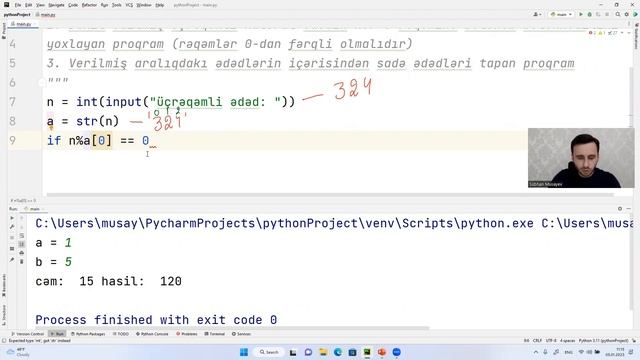This screenshot has height=360, width=640.
Task: Open the TODO tool window
Action: click(120, 334)
